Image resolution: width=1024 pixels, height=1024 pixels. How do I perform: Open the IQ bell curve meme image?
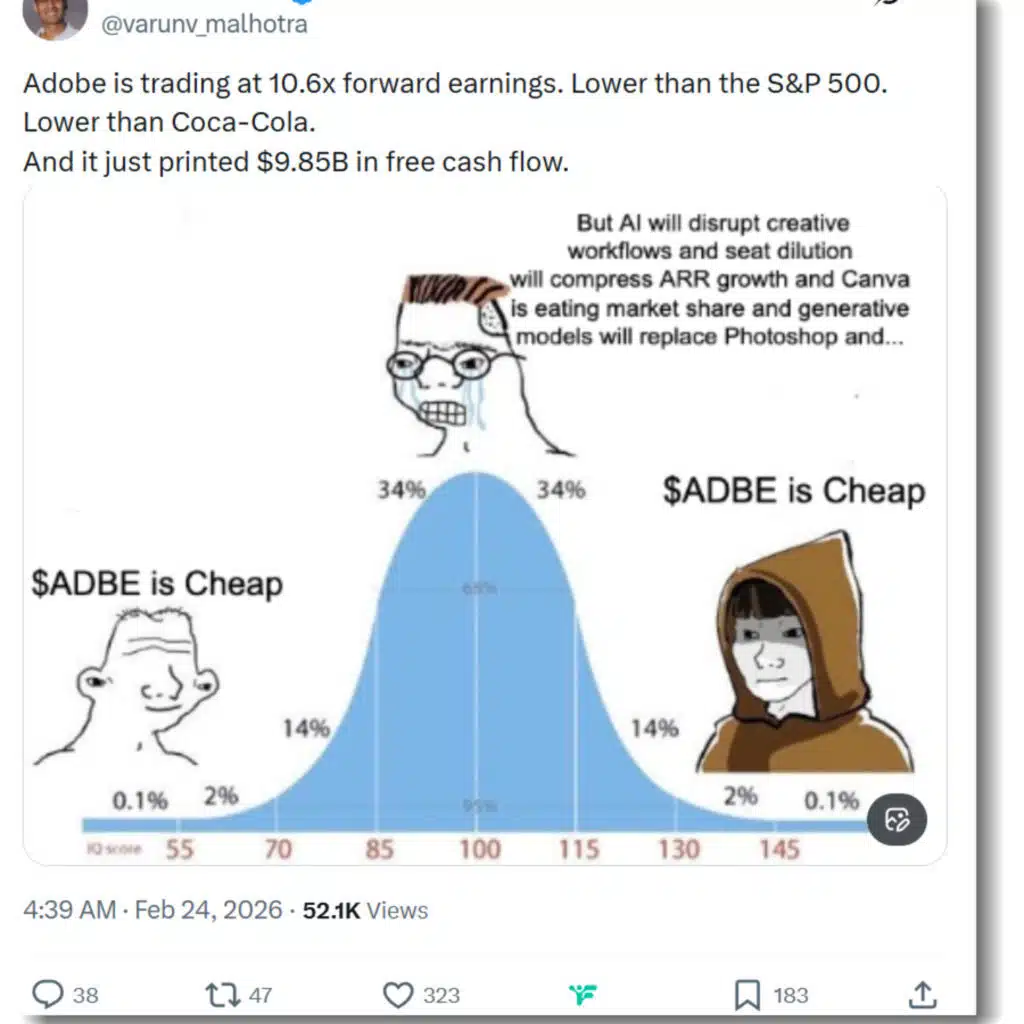point(485,526)
